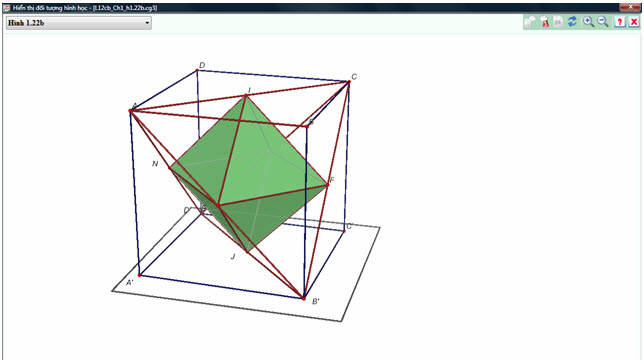The image size is (644, 362).
Task: Click vertex B' on the base plane
Action: coord(304,298)
